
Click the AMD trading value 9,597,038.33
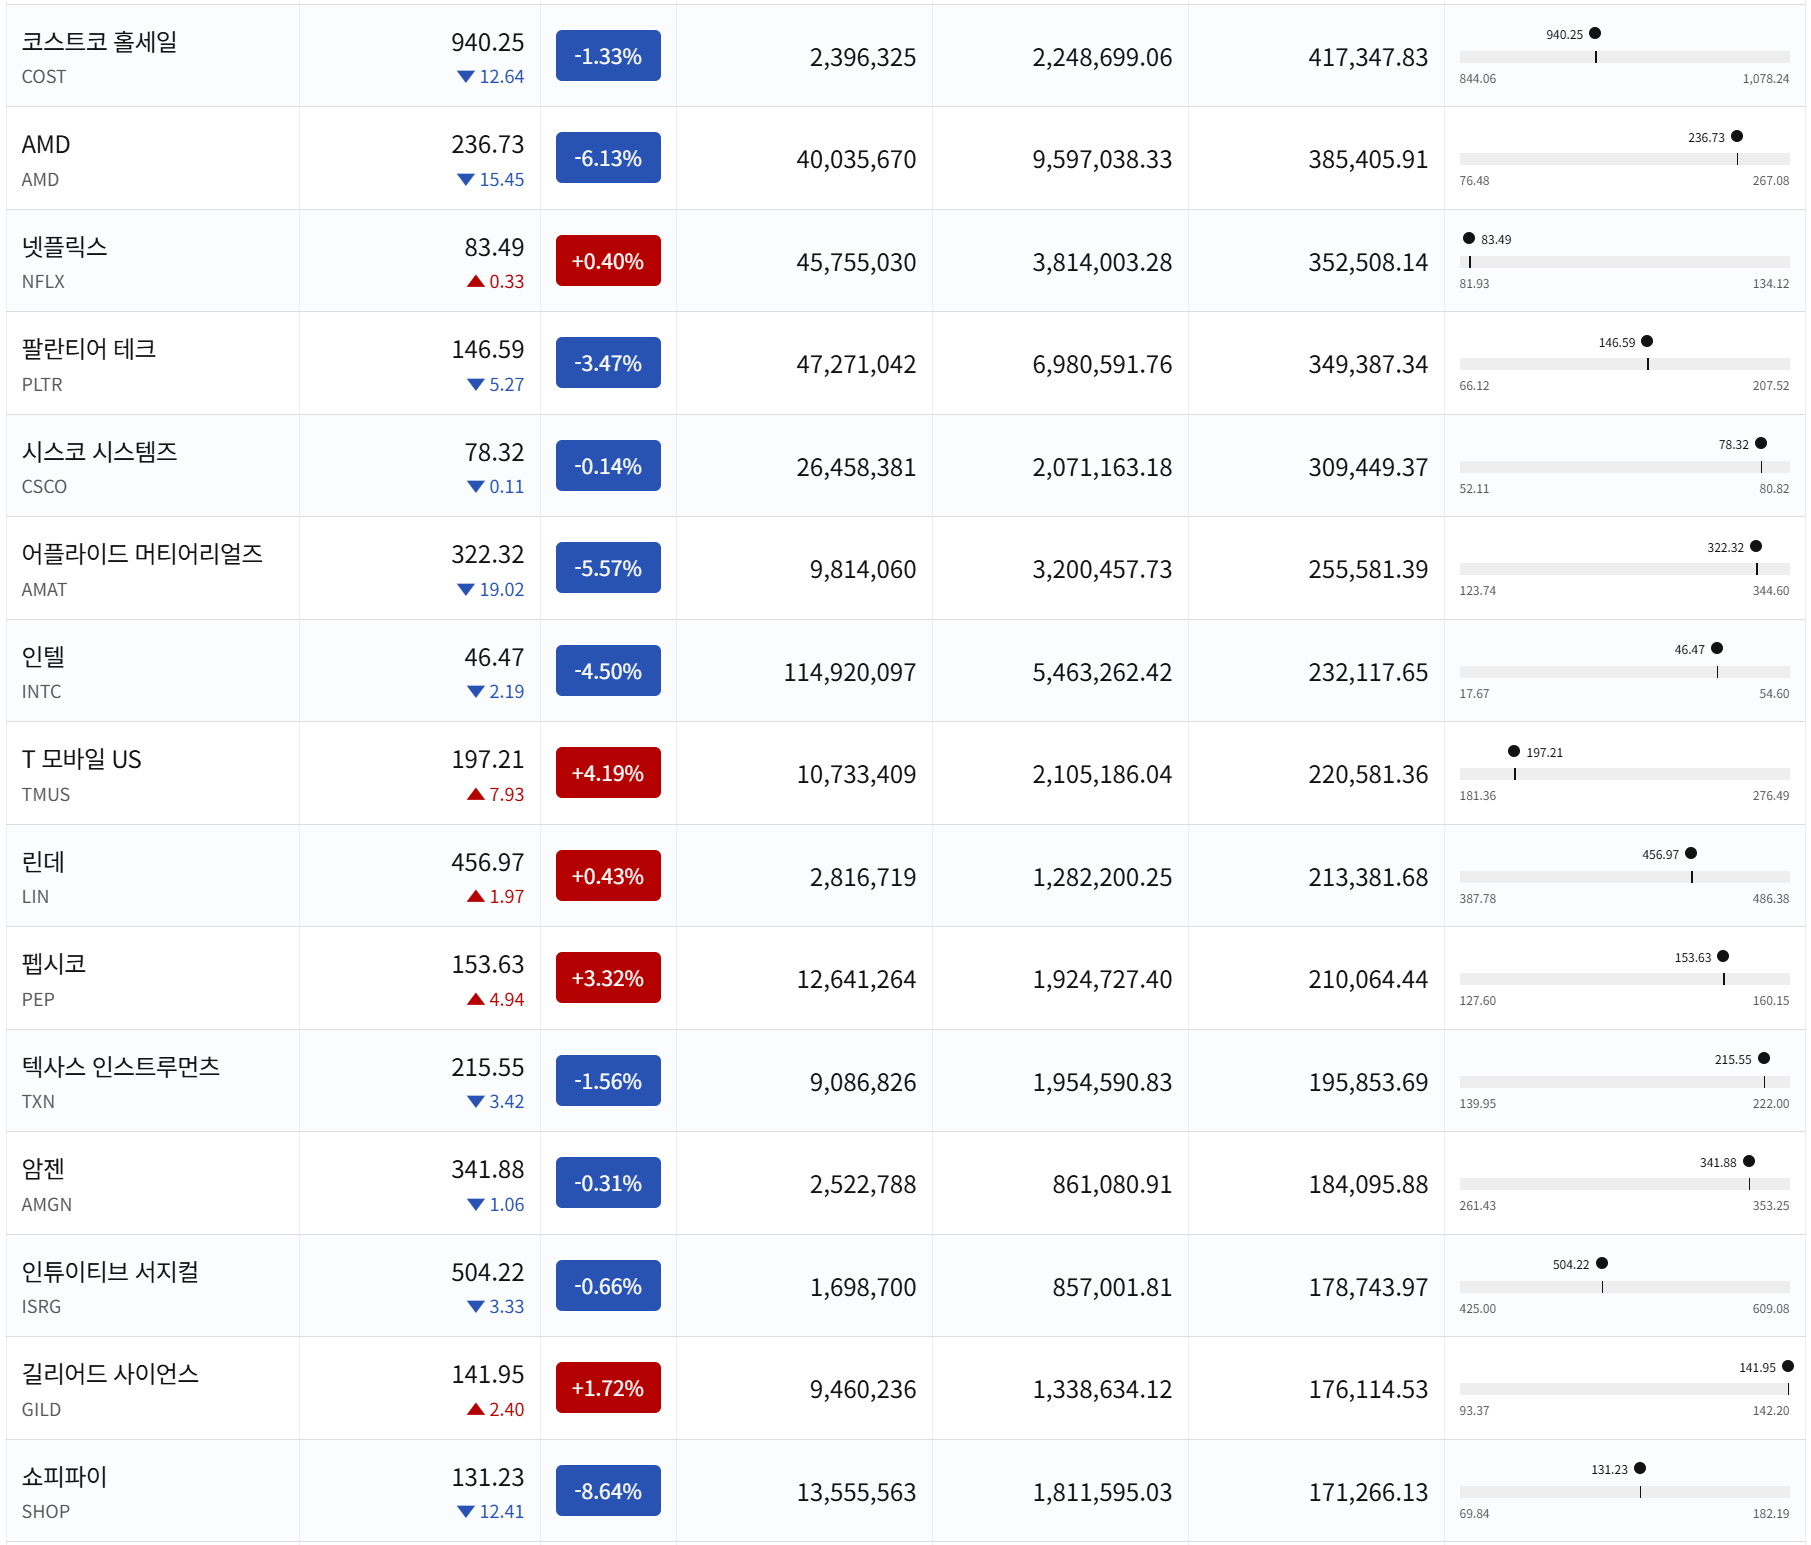[x=1102, y=159]
